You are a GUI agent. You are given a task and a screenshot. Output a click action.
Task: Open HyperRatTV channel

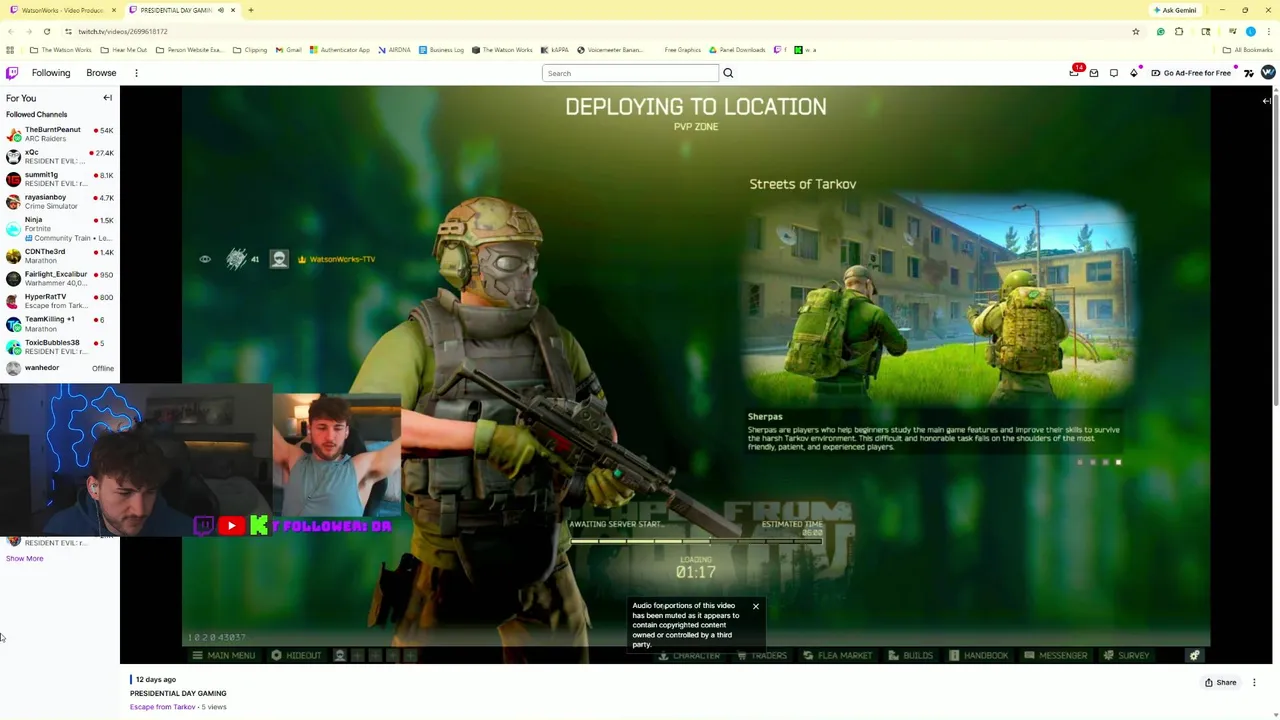(x=60, y=301)
